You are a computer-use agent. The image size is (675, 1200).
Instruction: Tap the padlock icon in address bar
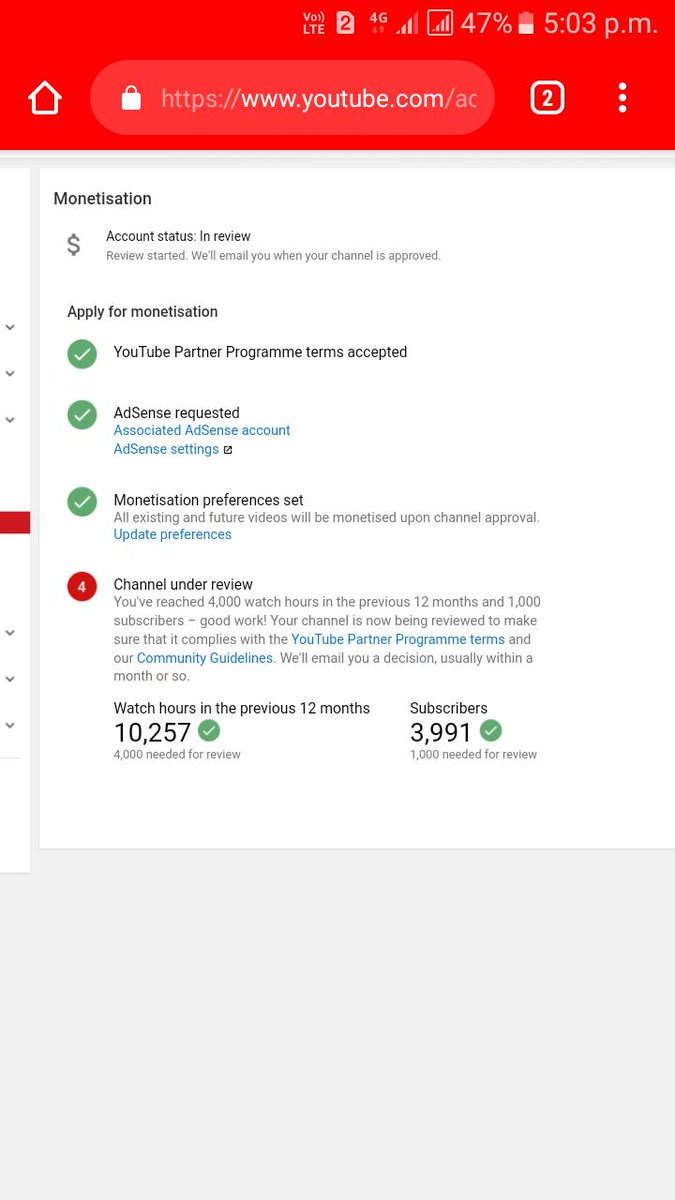[131, 97]
